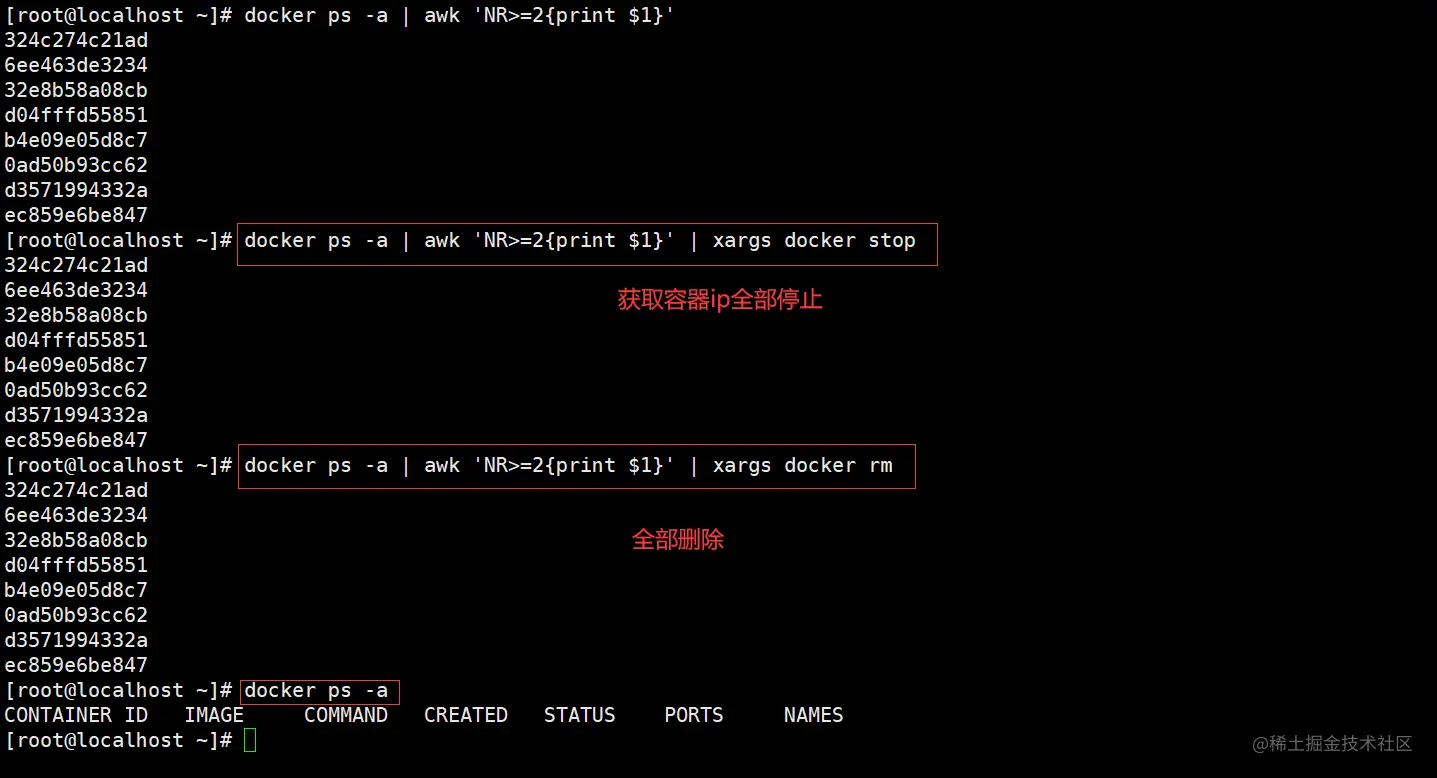The height and width of the screenshot is (778, 1437).
Task: Click d04fffd55851 in the docker stop output
Action: pyautogui.click(x=76, y=340)
